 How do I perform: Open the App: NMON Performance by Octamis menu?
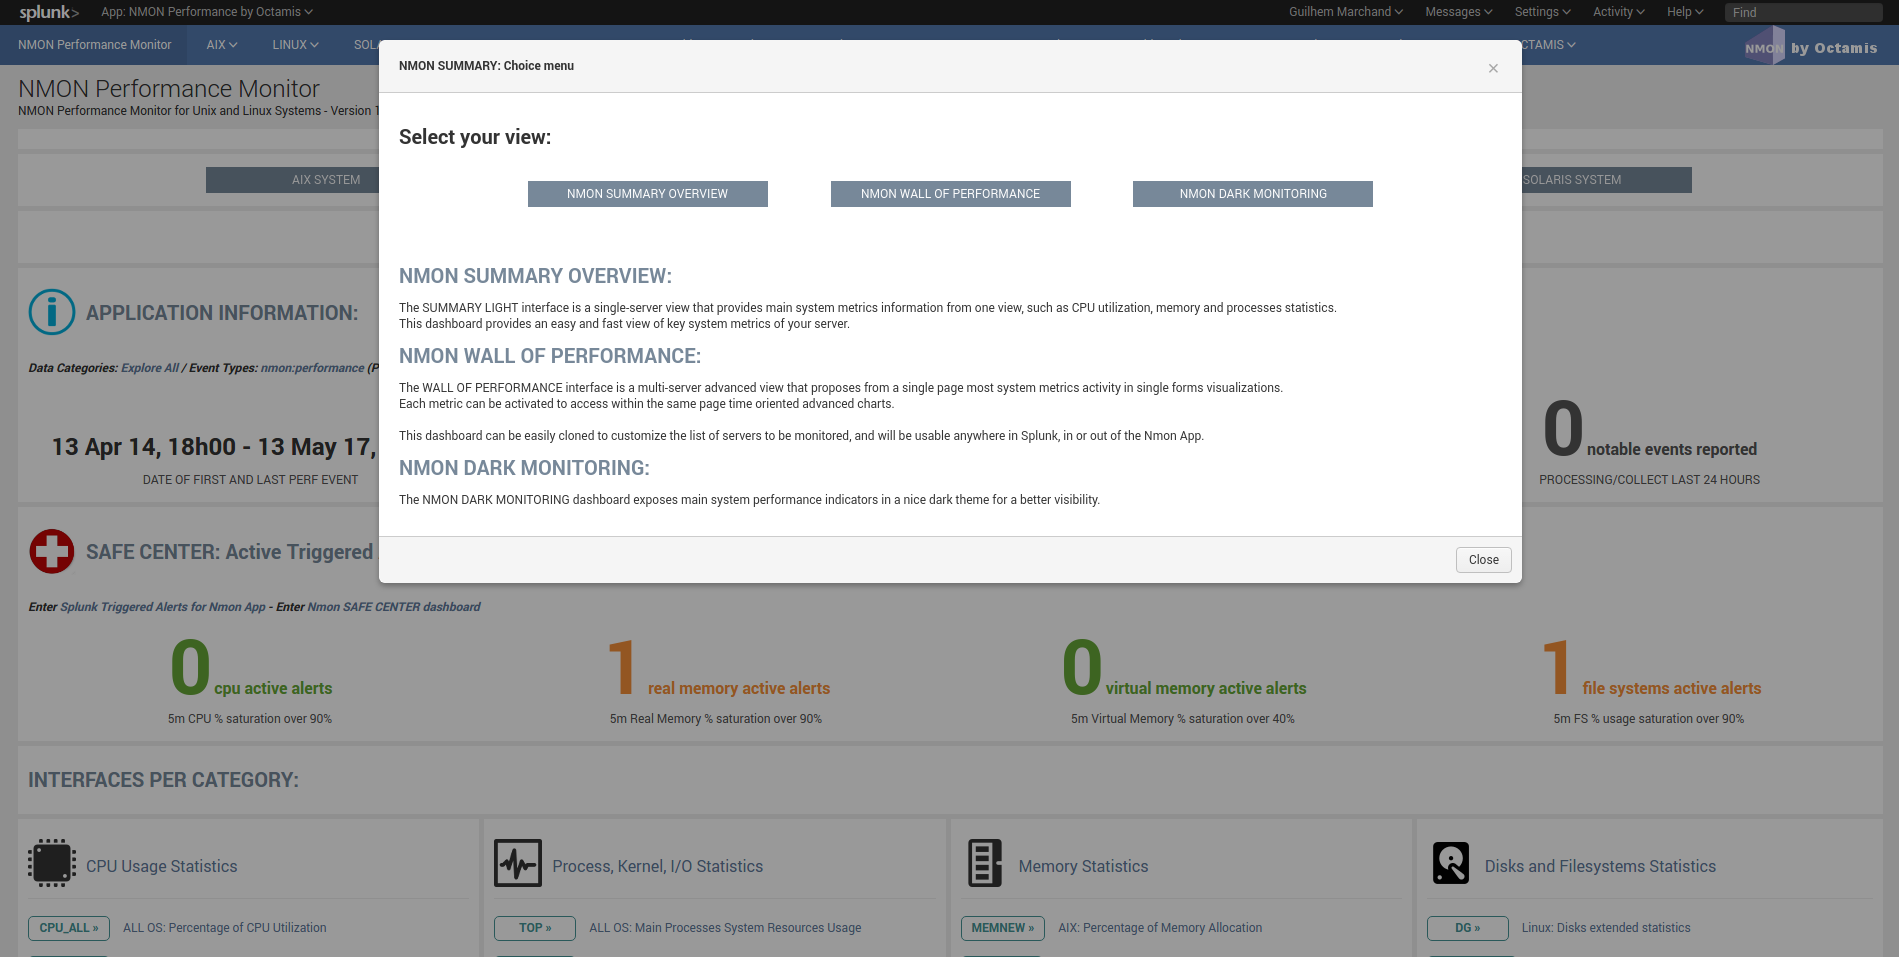(x=206, y=11)
